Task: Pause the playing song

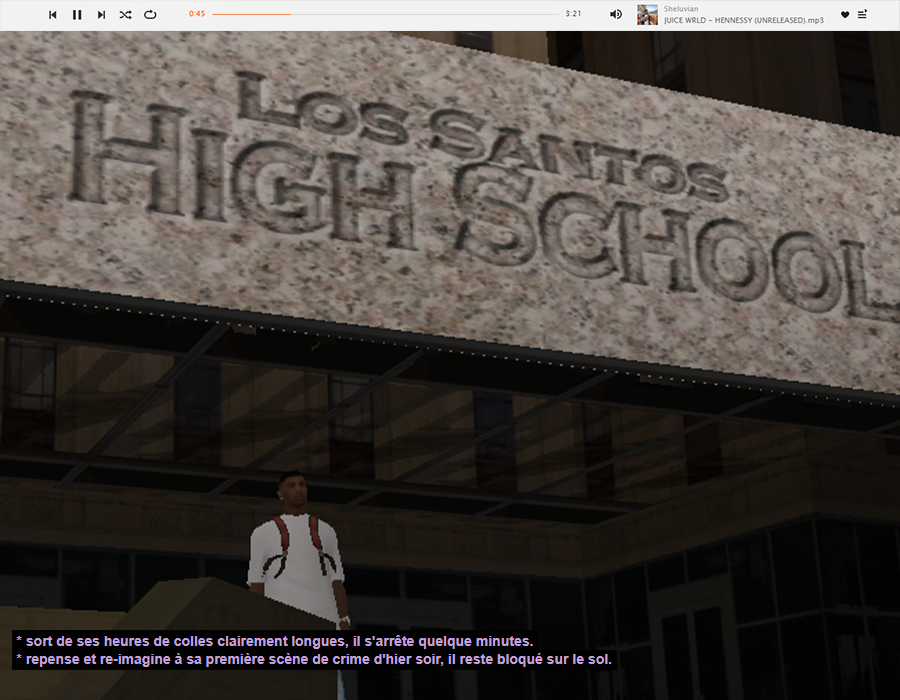Action: pyautogui.click(x=77, y=15)
